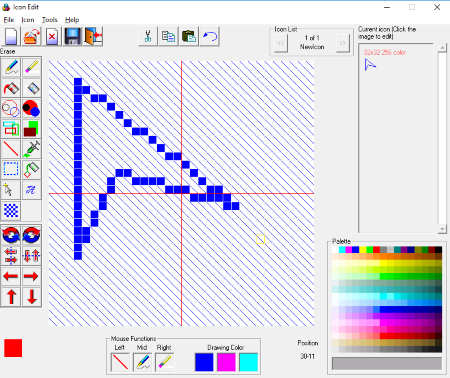Select the Erase tool
The width and height of the screenshot is (450, 378).
click(x=31, y=67)
